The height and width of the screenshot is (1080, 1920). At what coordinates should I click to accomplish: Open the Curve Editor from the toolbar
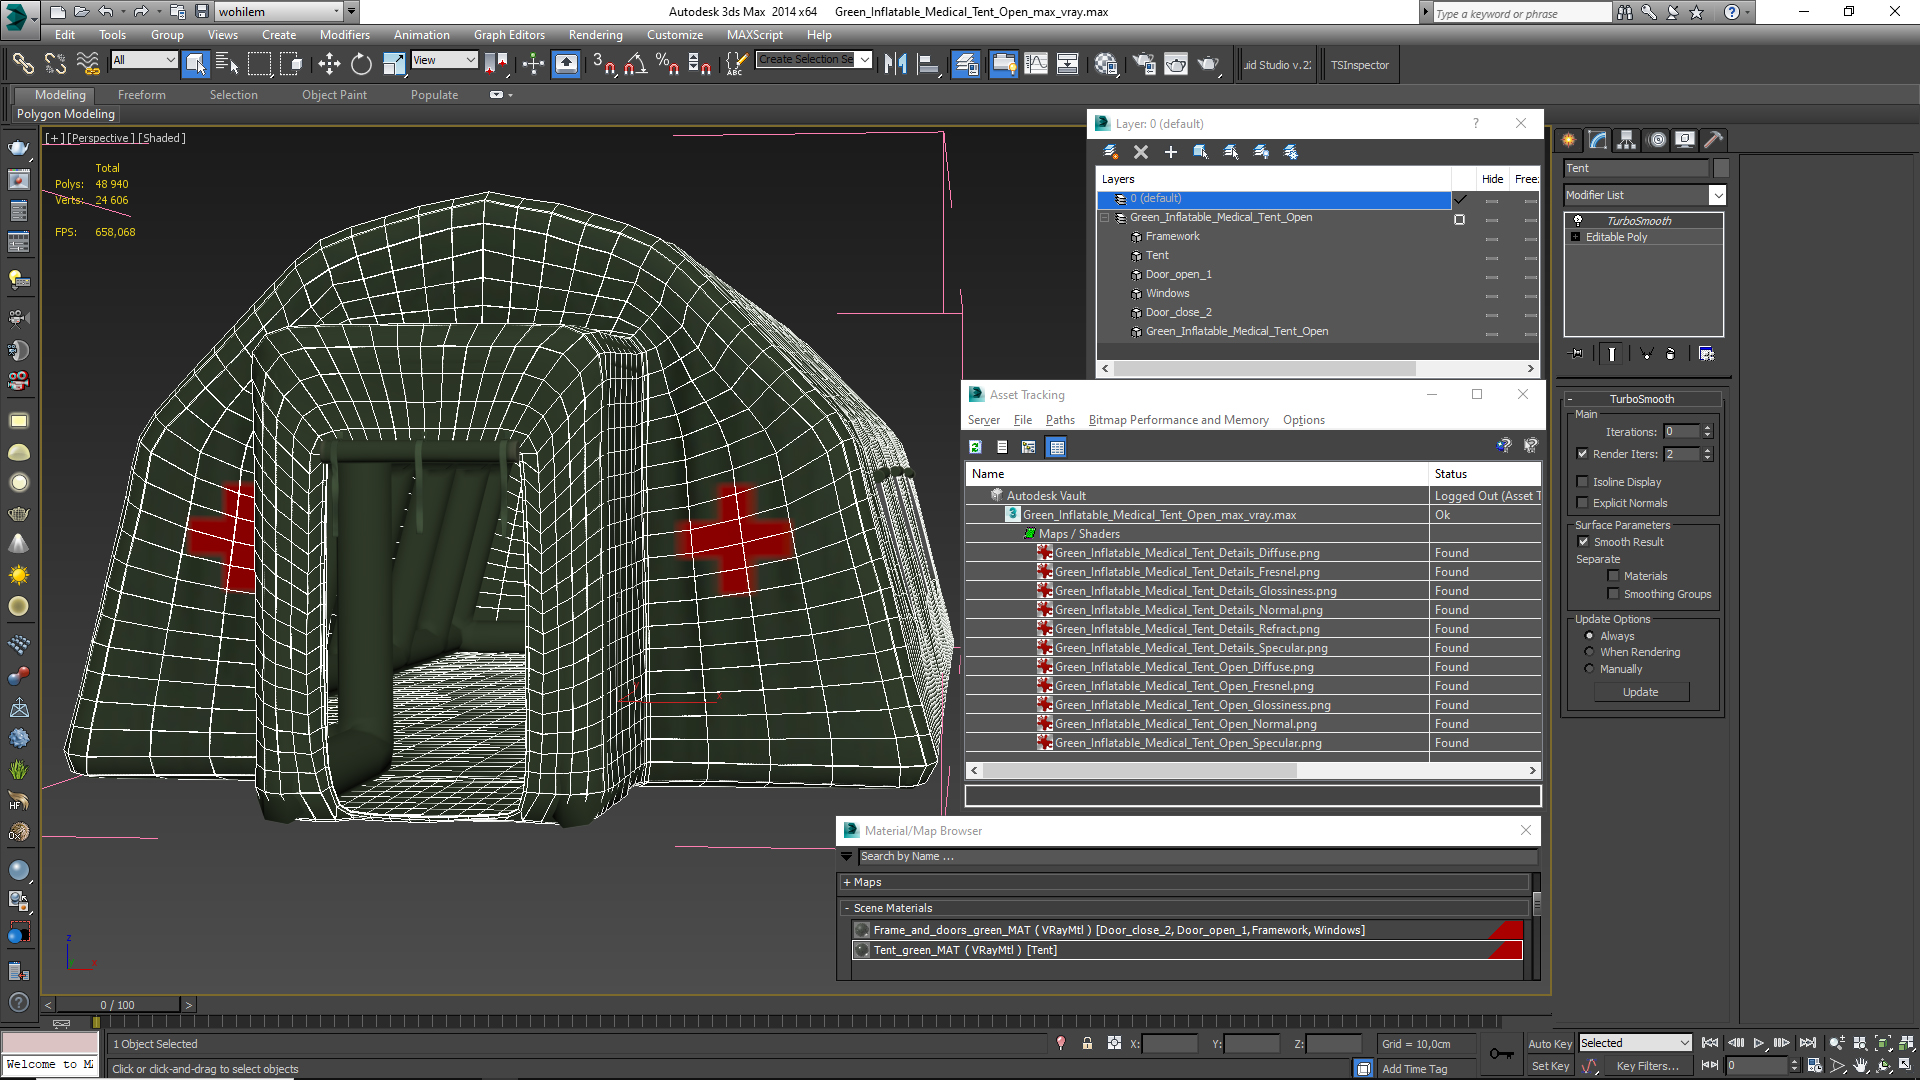pyautogui.click(x=1036, y=64)
